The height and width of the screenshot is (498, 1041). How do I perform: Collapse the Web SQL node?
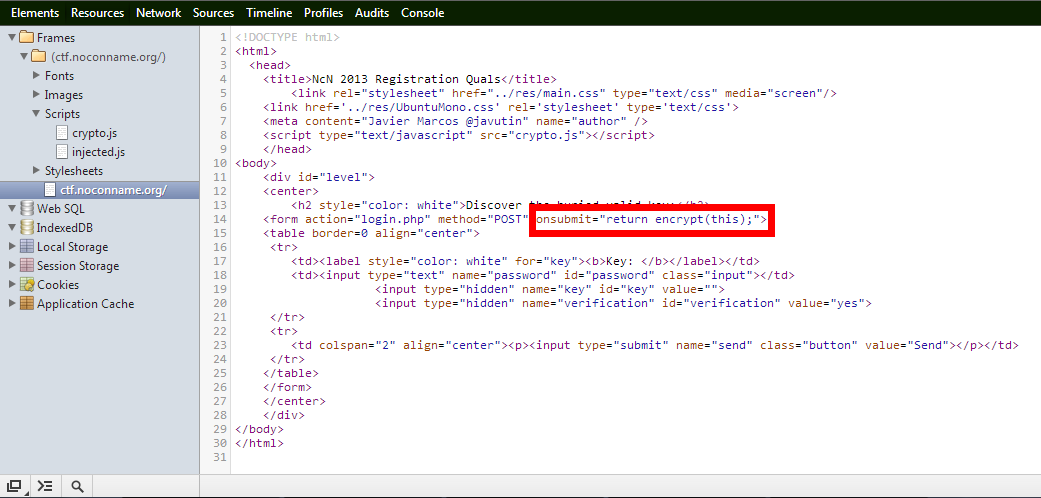[x=11, y=208]
